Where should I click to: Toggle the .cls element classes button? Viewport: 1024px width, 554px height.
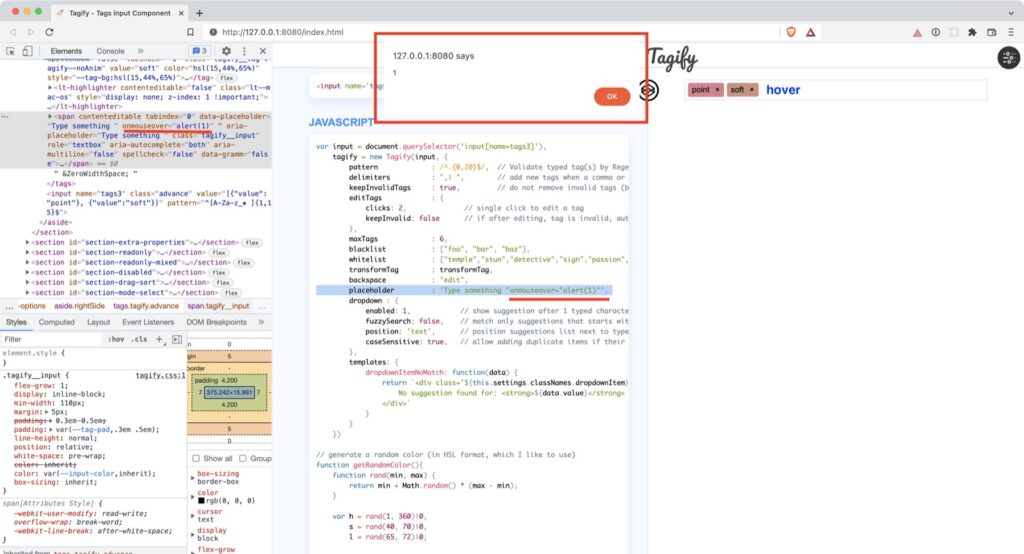(x=139, y=339)
